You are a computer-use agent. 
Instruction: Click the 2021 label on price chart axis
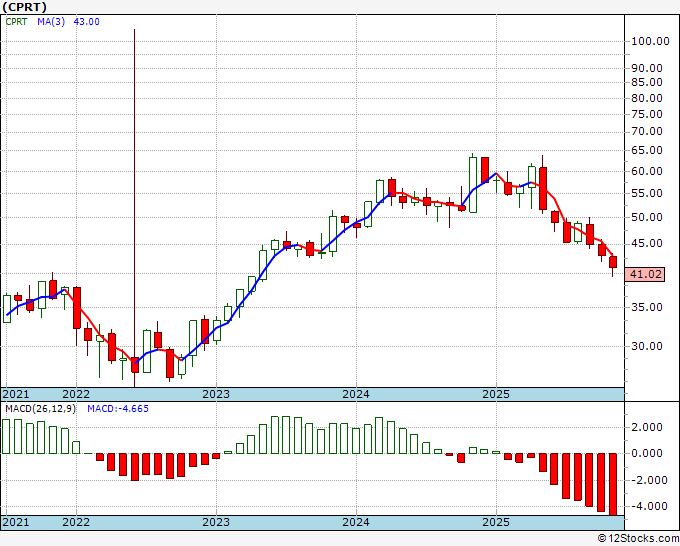(x=16, y=394)
